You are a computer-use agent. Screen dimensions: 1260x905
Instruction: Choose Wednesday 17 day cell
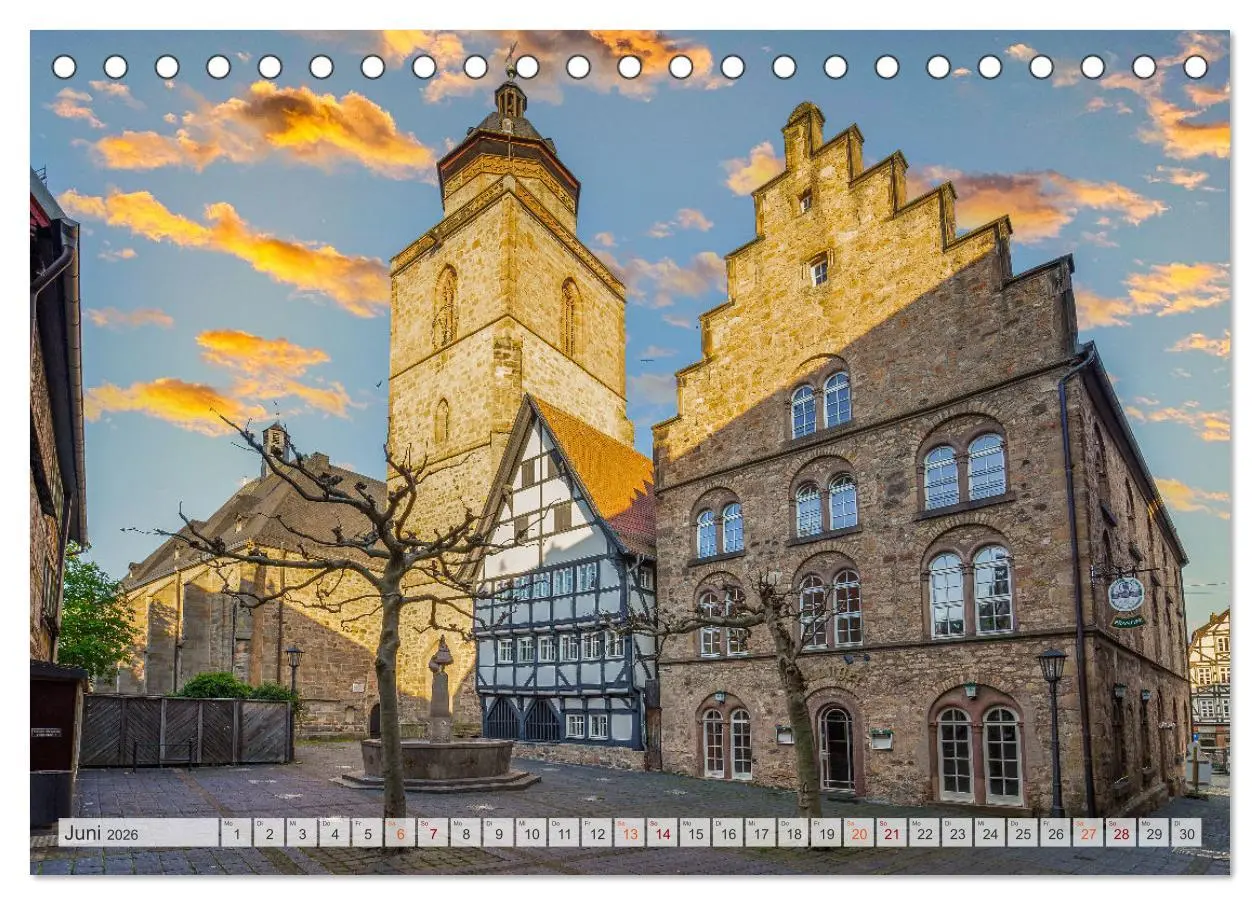point(760,833)
